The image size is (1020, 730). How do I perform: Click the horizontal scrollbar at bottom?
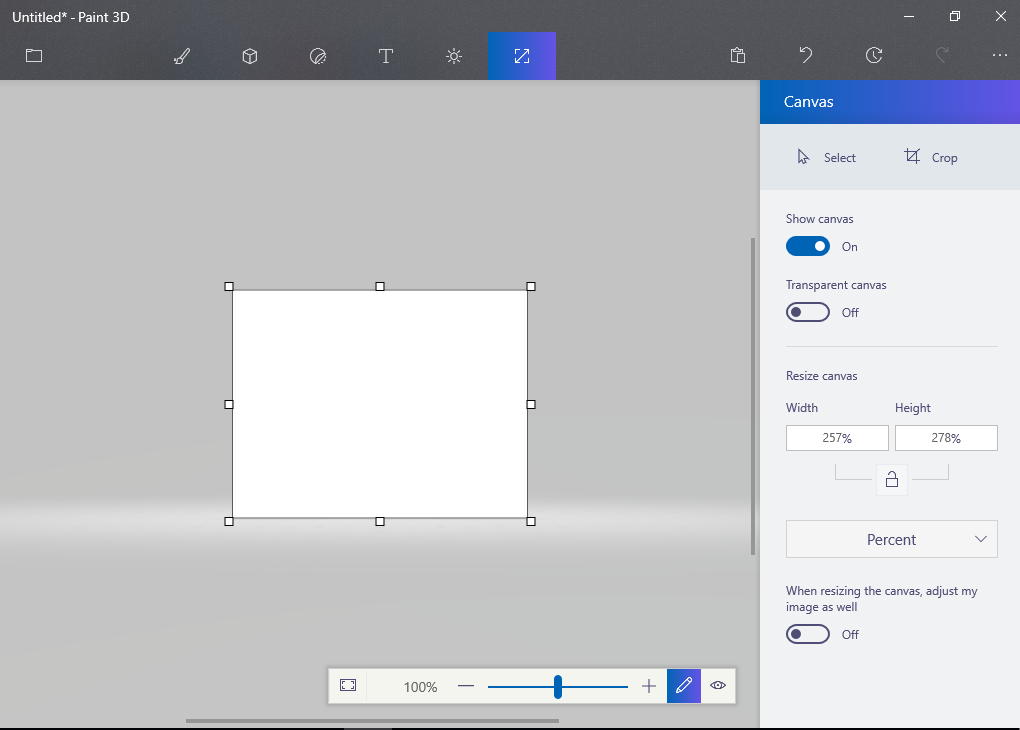point(372,721)
